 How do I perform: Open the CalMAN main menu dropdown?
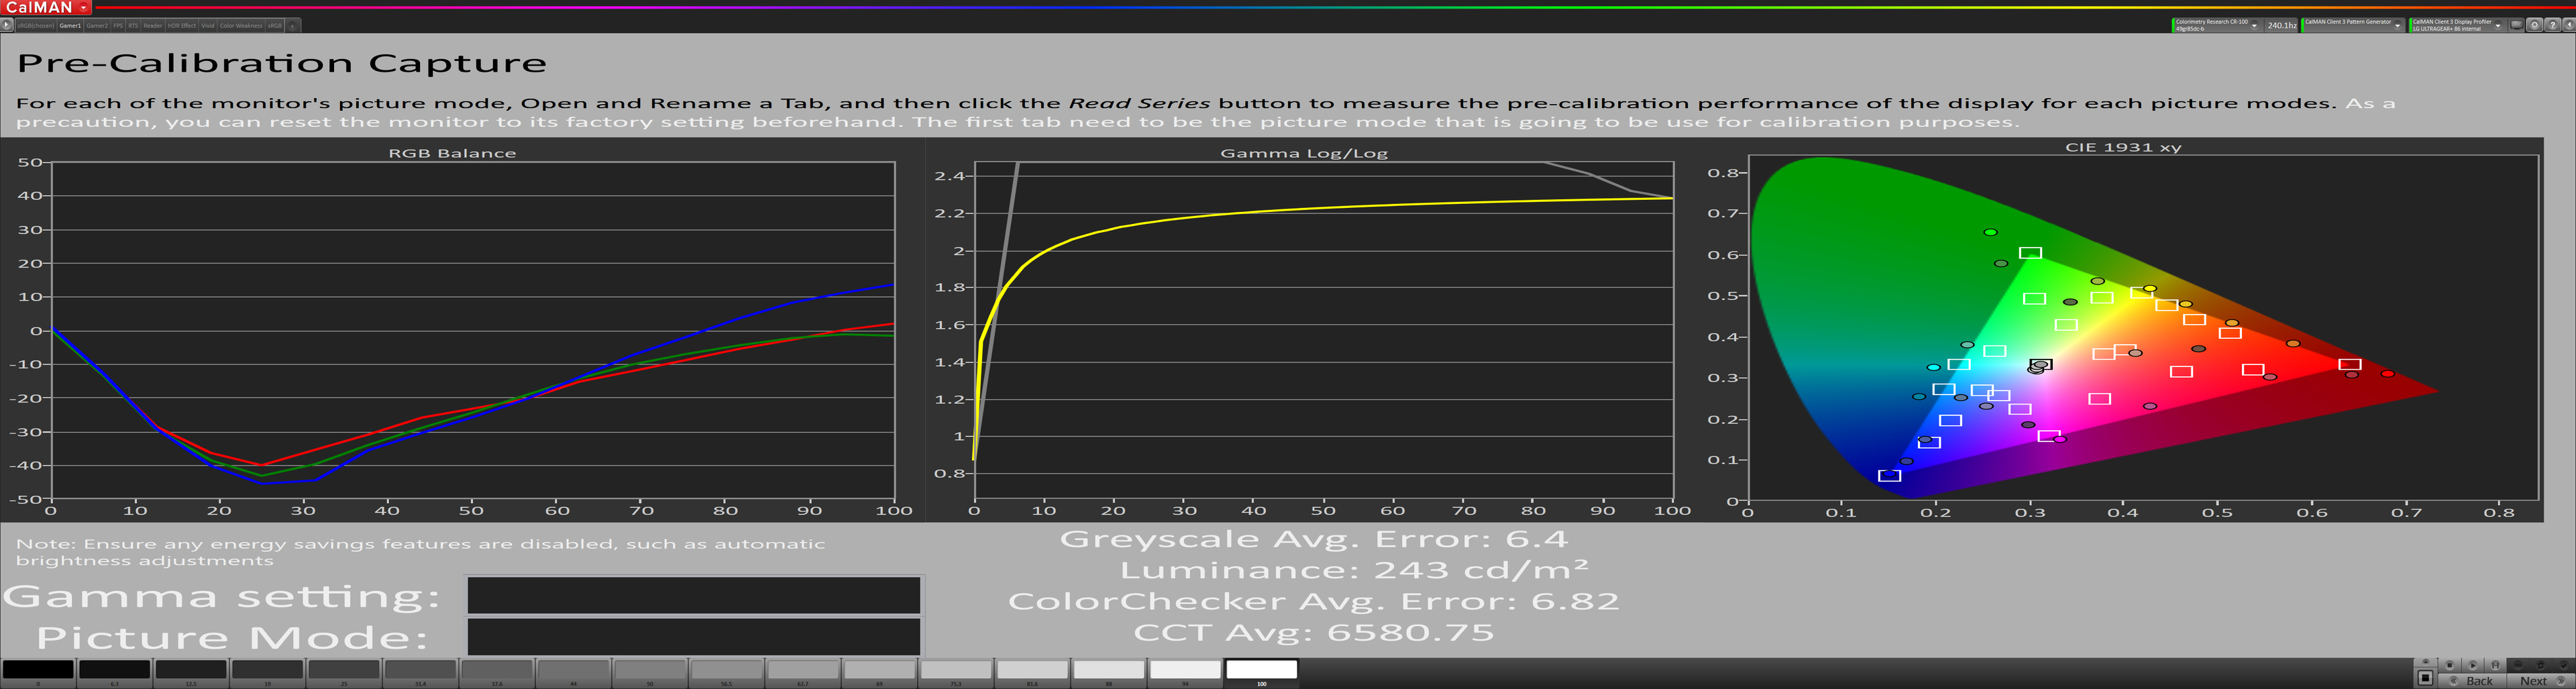[x=84, y=7]
